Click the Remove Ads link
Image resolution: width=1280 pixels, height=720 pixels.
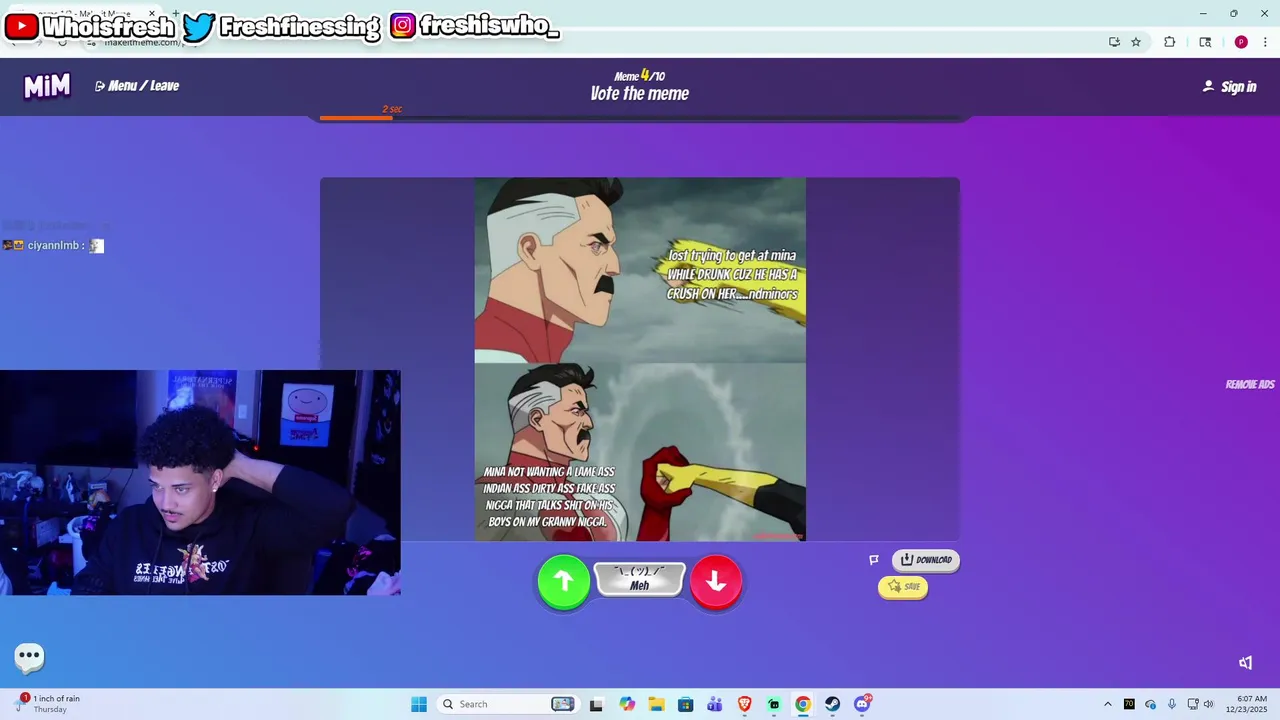pyautogui.click(x=1250, y=385)
